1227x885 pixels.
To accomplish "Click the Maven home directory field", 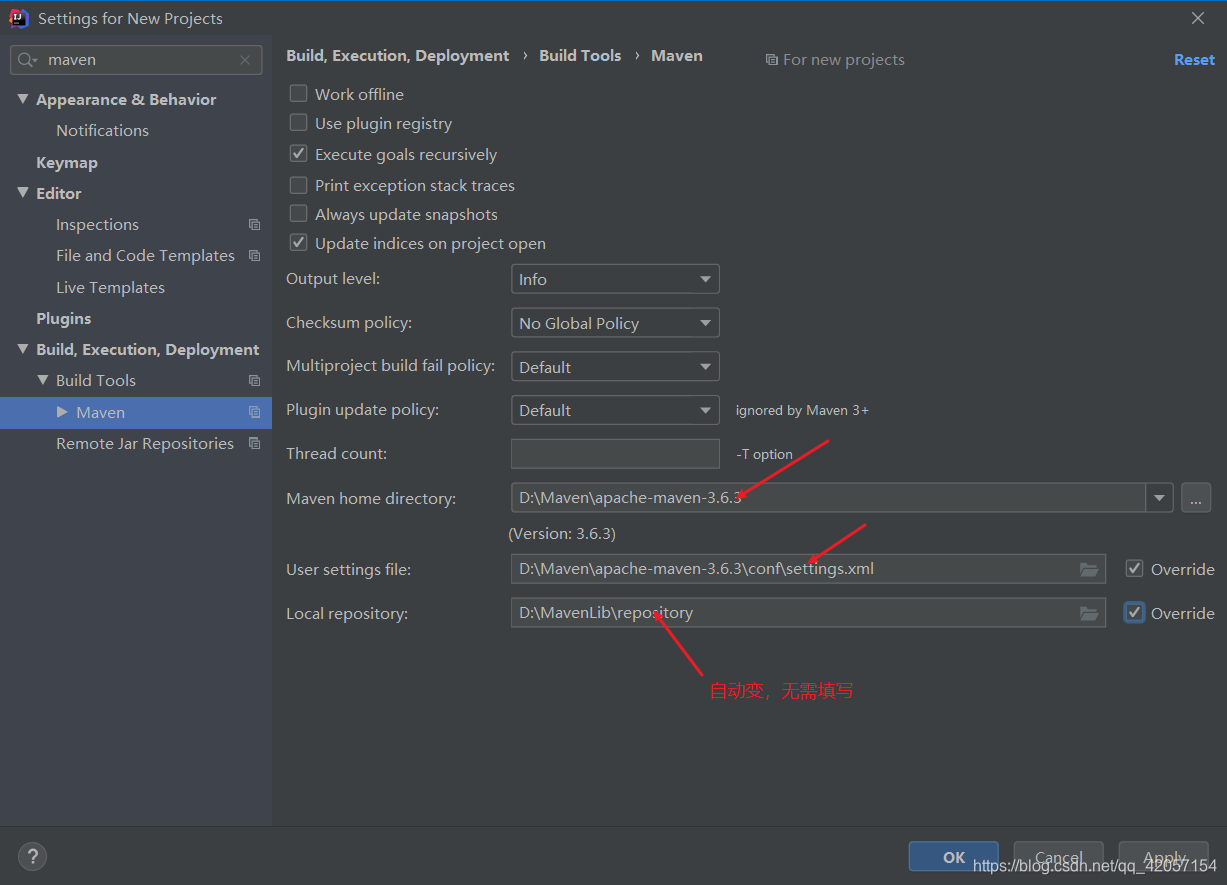I will [828, 498].
